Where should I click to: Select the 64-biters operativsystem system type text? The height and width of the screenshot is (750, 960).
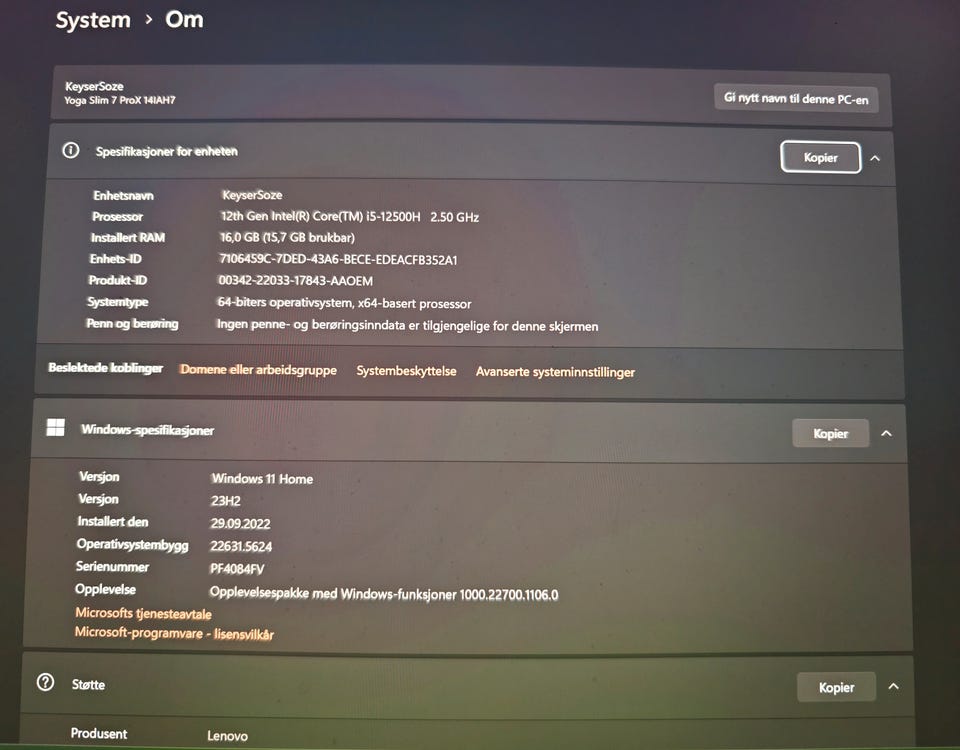pos(344,303)
